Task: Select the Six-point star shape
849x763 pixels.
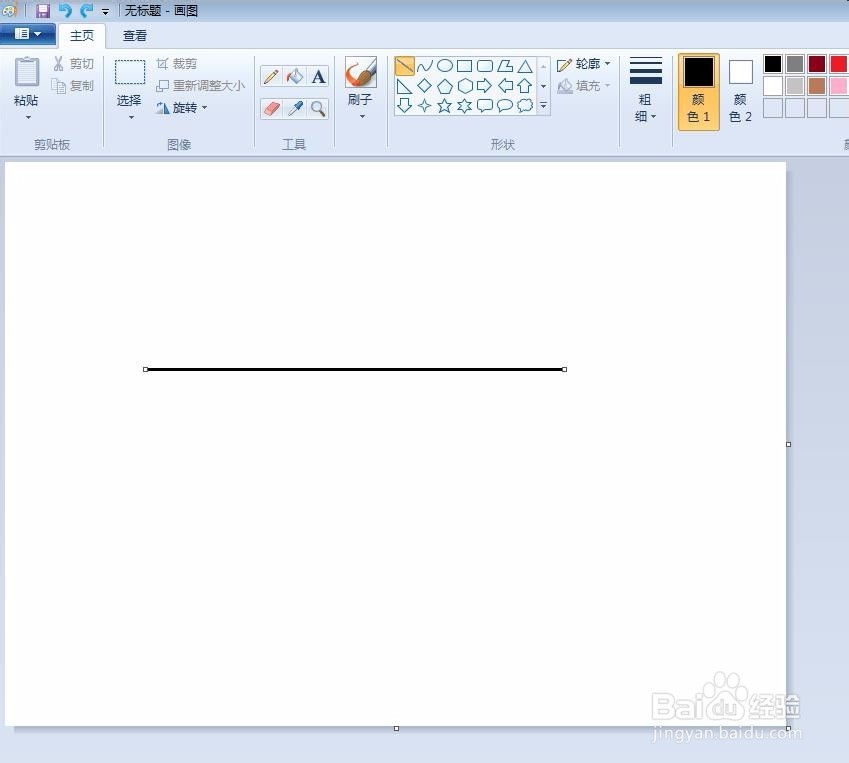Action: click(465, 106)
